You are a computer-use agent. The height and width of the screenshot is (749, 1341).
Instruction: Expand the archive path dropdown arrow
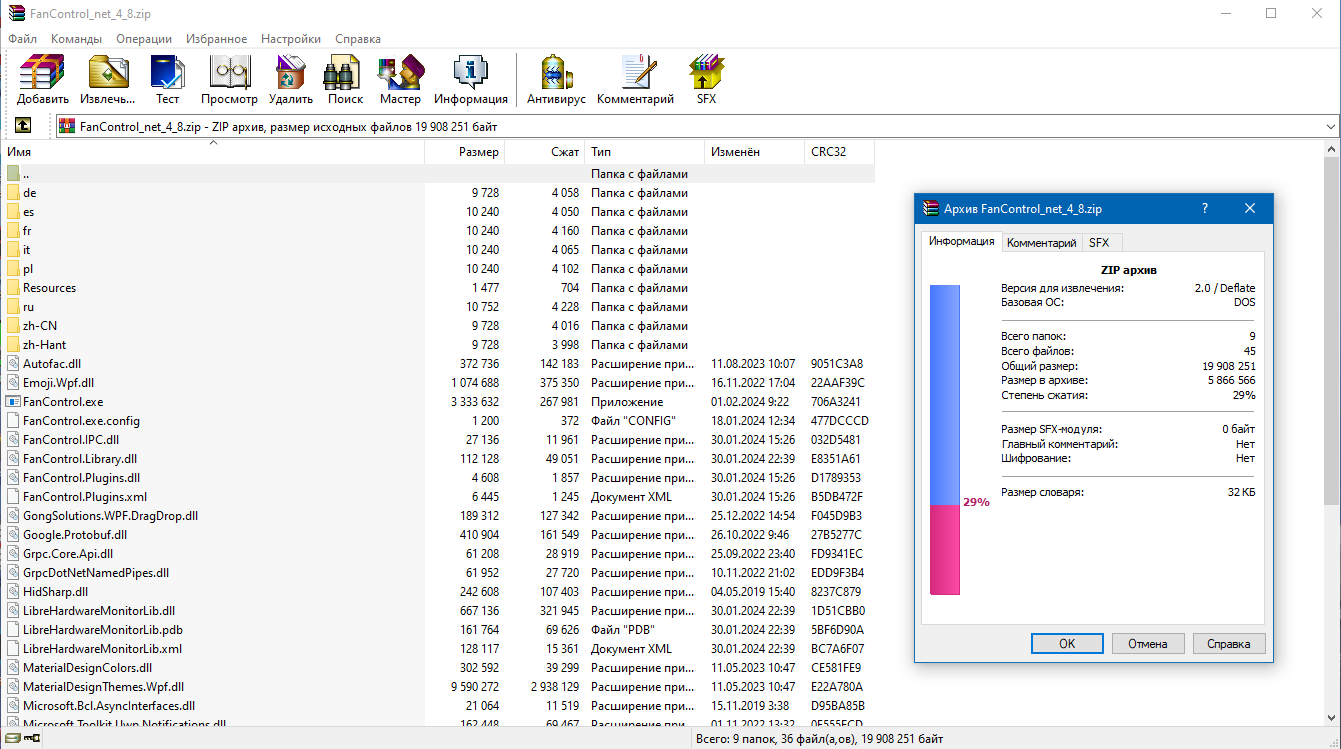[x=1330, y=127]
